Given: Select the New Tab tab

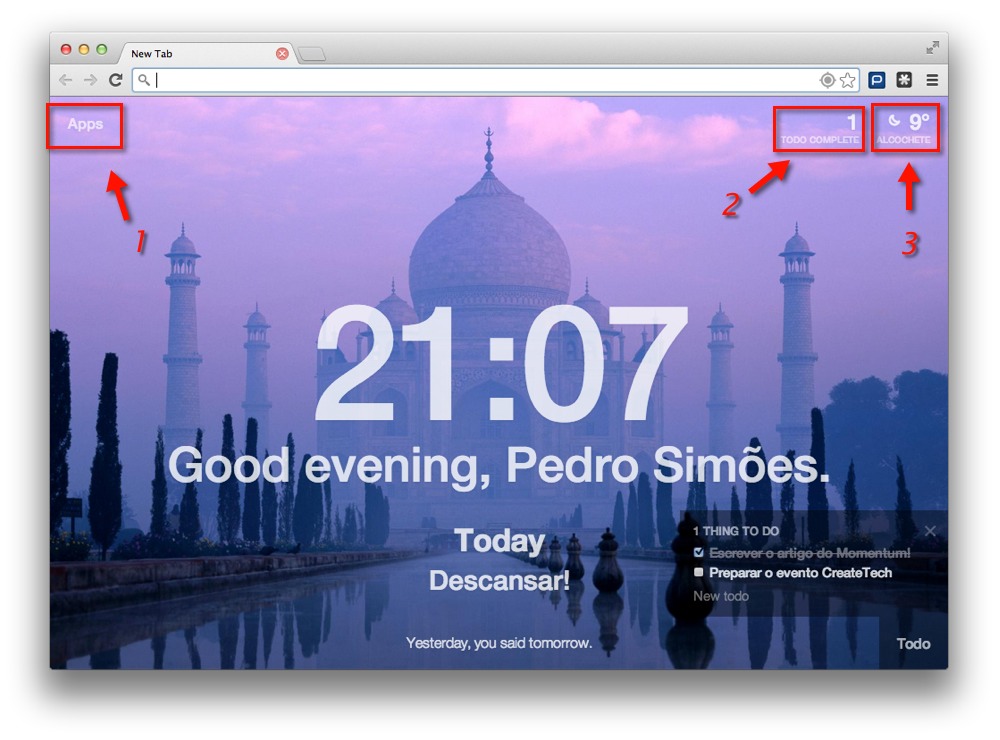Looking at the screenshot, I should click(x=204, y=54).
